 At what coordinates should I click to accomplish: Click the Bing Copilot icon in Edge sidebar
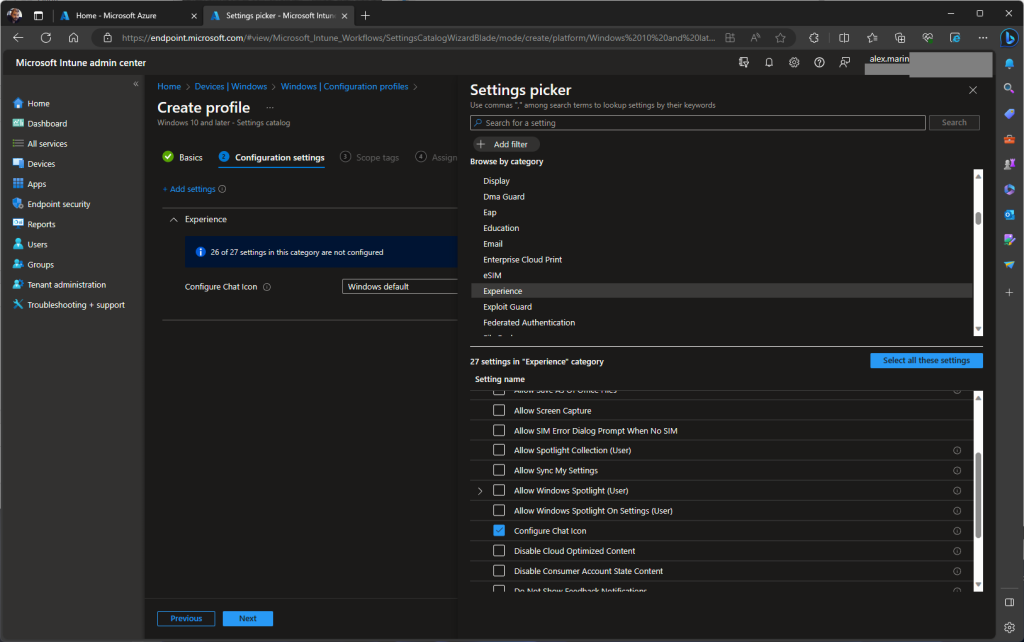1009,38
